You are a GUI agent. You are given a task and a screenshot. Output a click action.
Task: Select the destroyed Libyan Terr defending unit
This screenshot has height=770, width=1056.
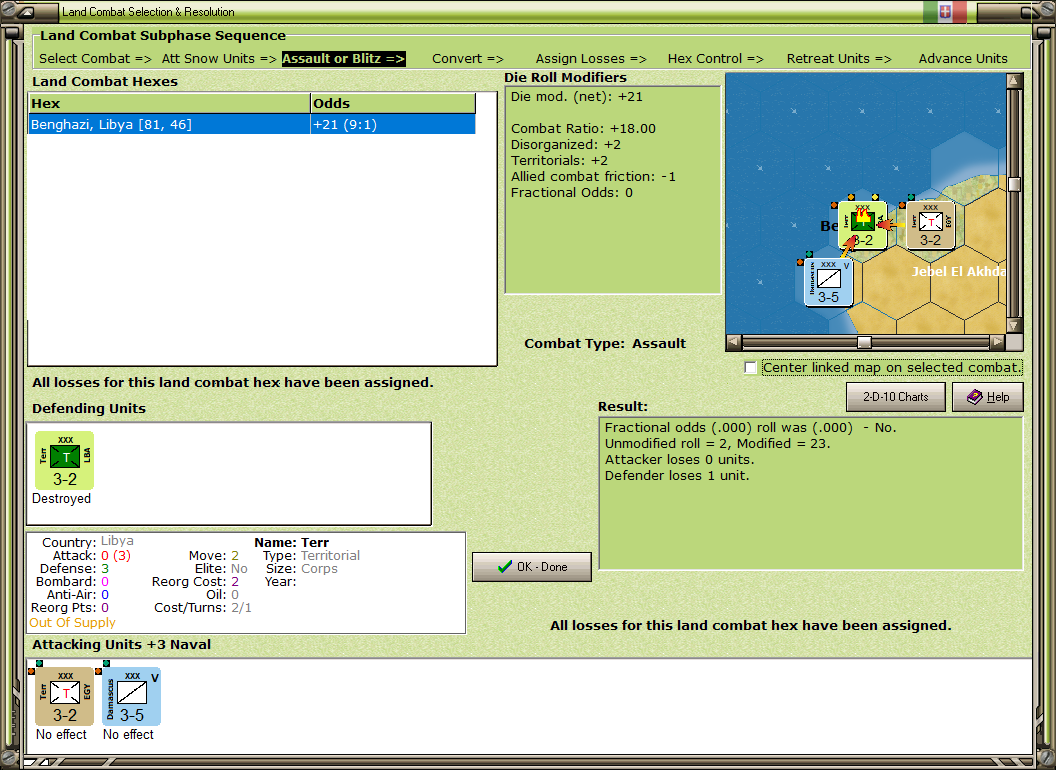coord(65,461)
